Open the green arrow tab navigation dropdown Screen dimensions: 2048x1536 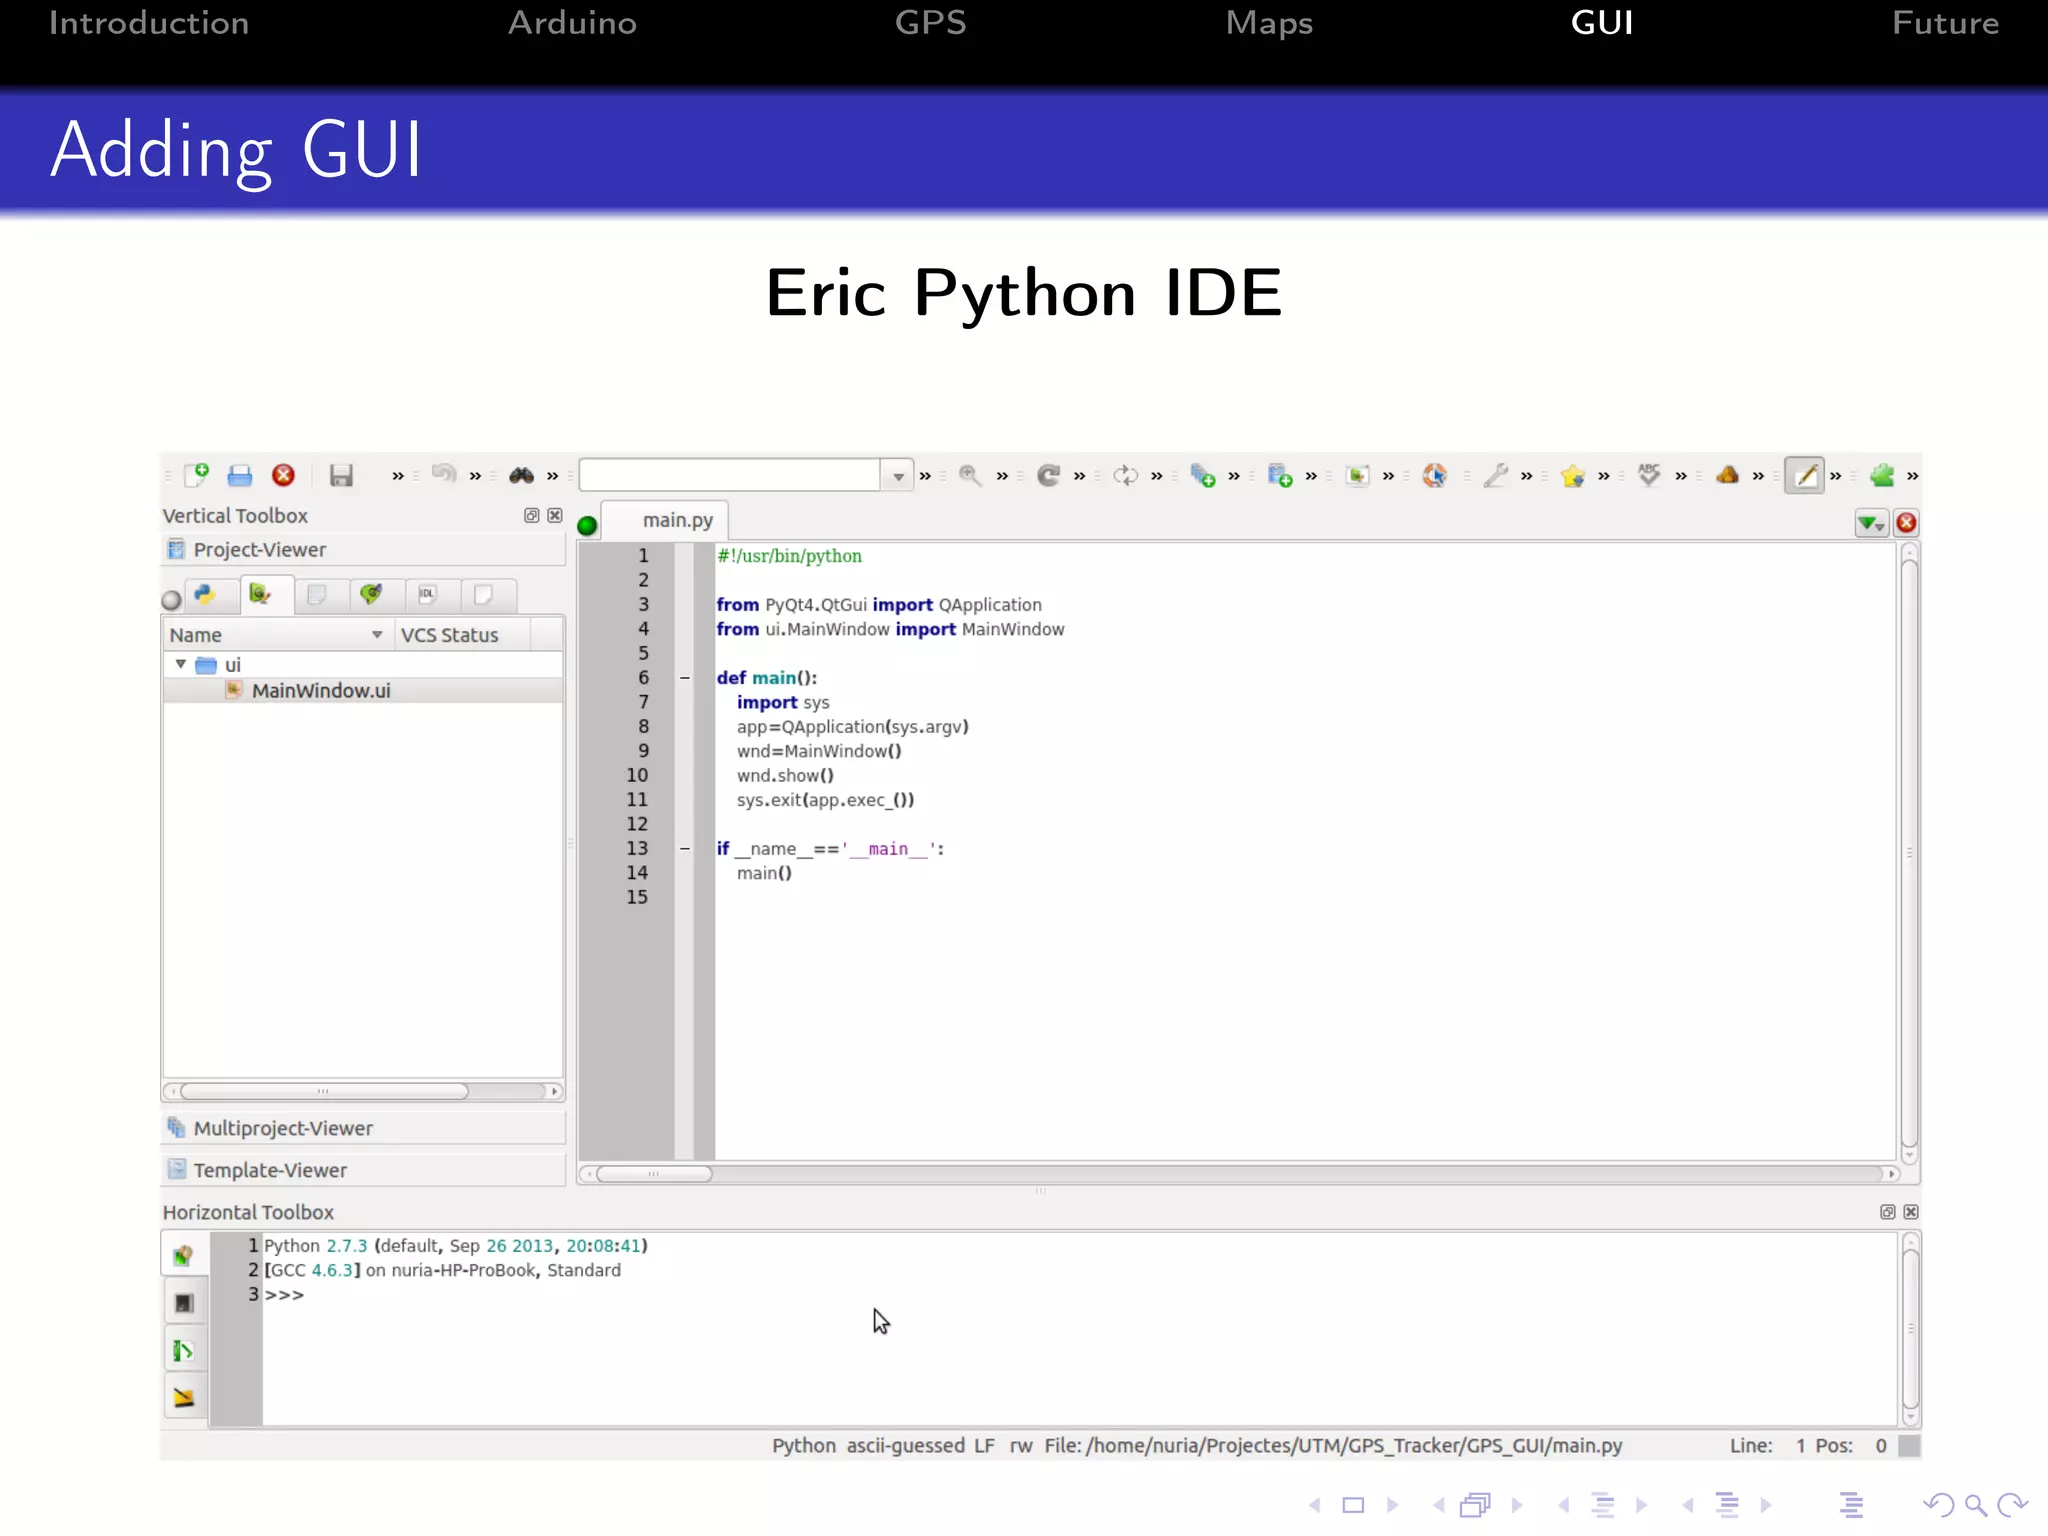tap(1871, 523)
